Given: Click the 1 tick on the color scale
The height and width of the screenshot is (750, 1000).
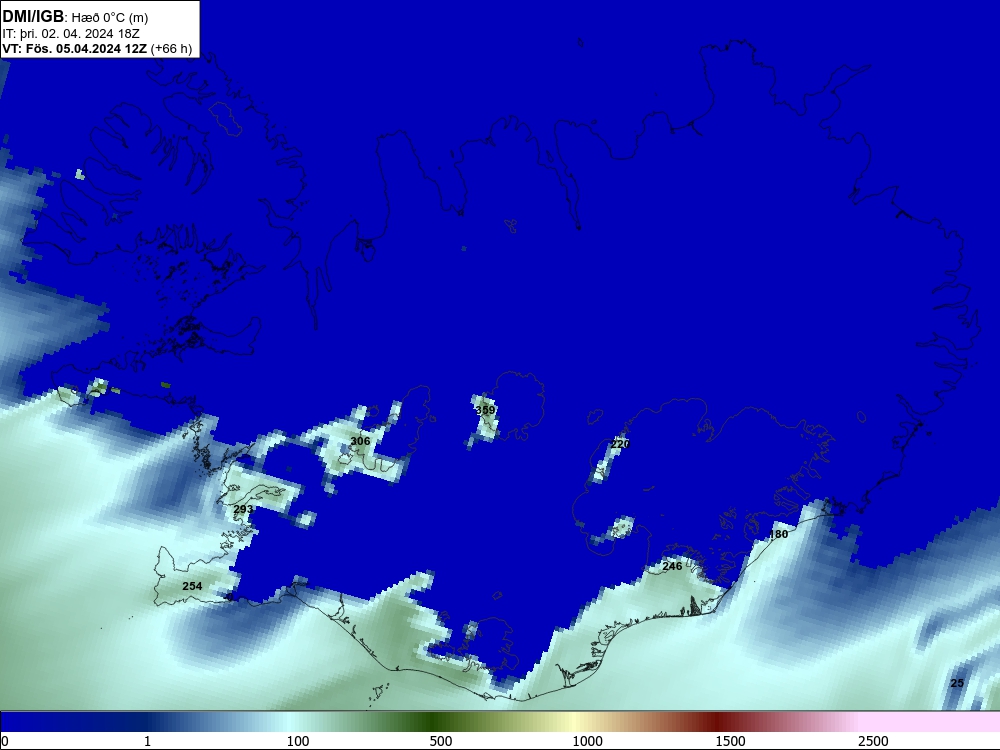Looking at the screenshot, I should tap(147, 741).
